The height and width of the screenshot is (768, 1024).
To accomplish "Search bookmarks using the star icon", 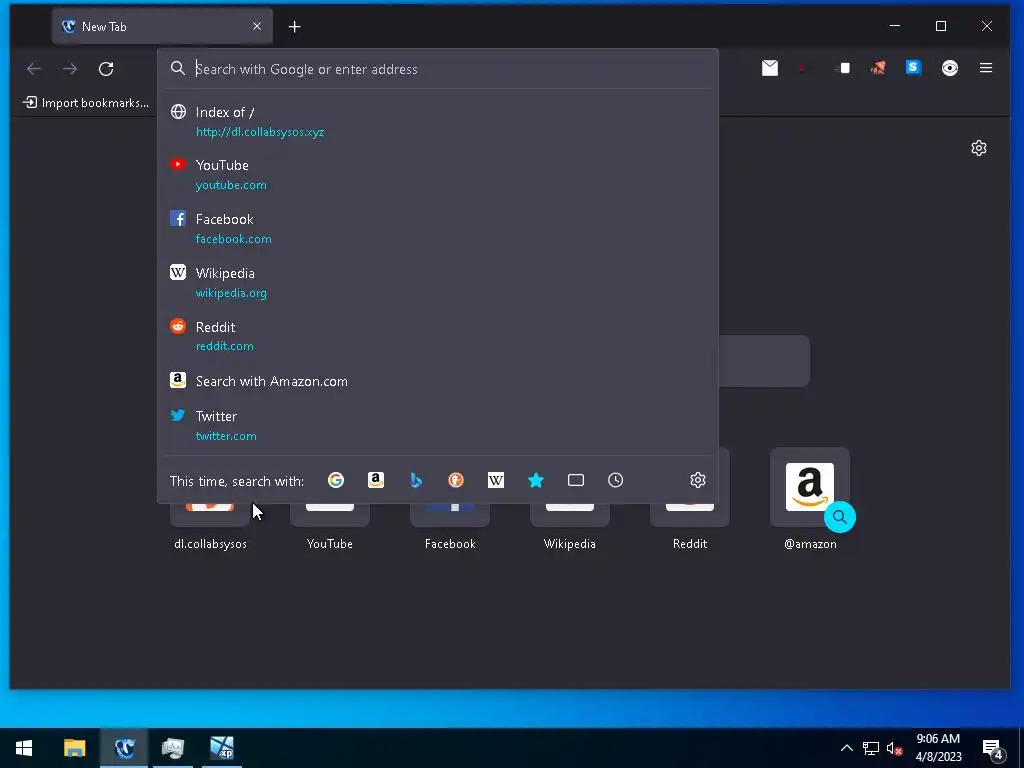I will tap(536, 480).
